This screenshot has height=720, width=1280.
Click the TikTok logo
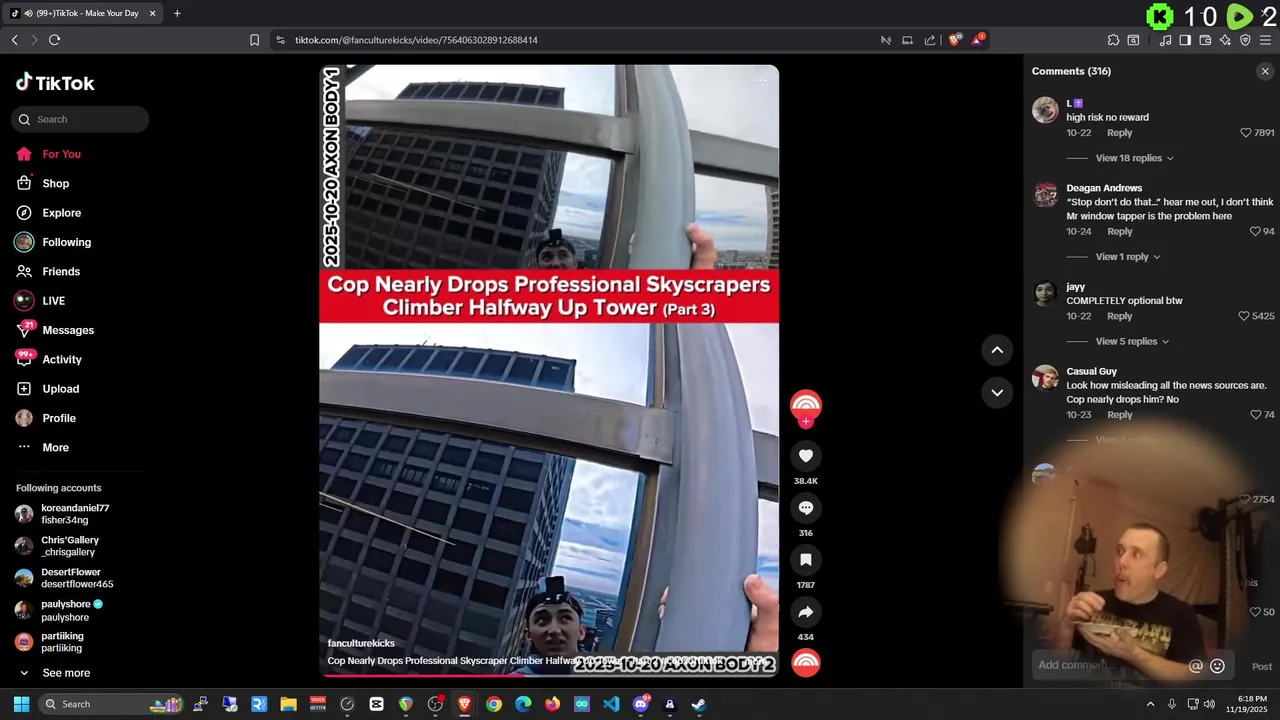55,83
